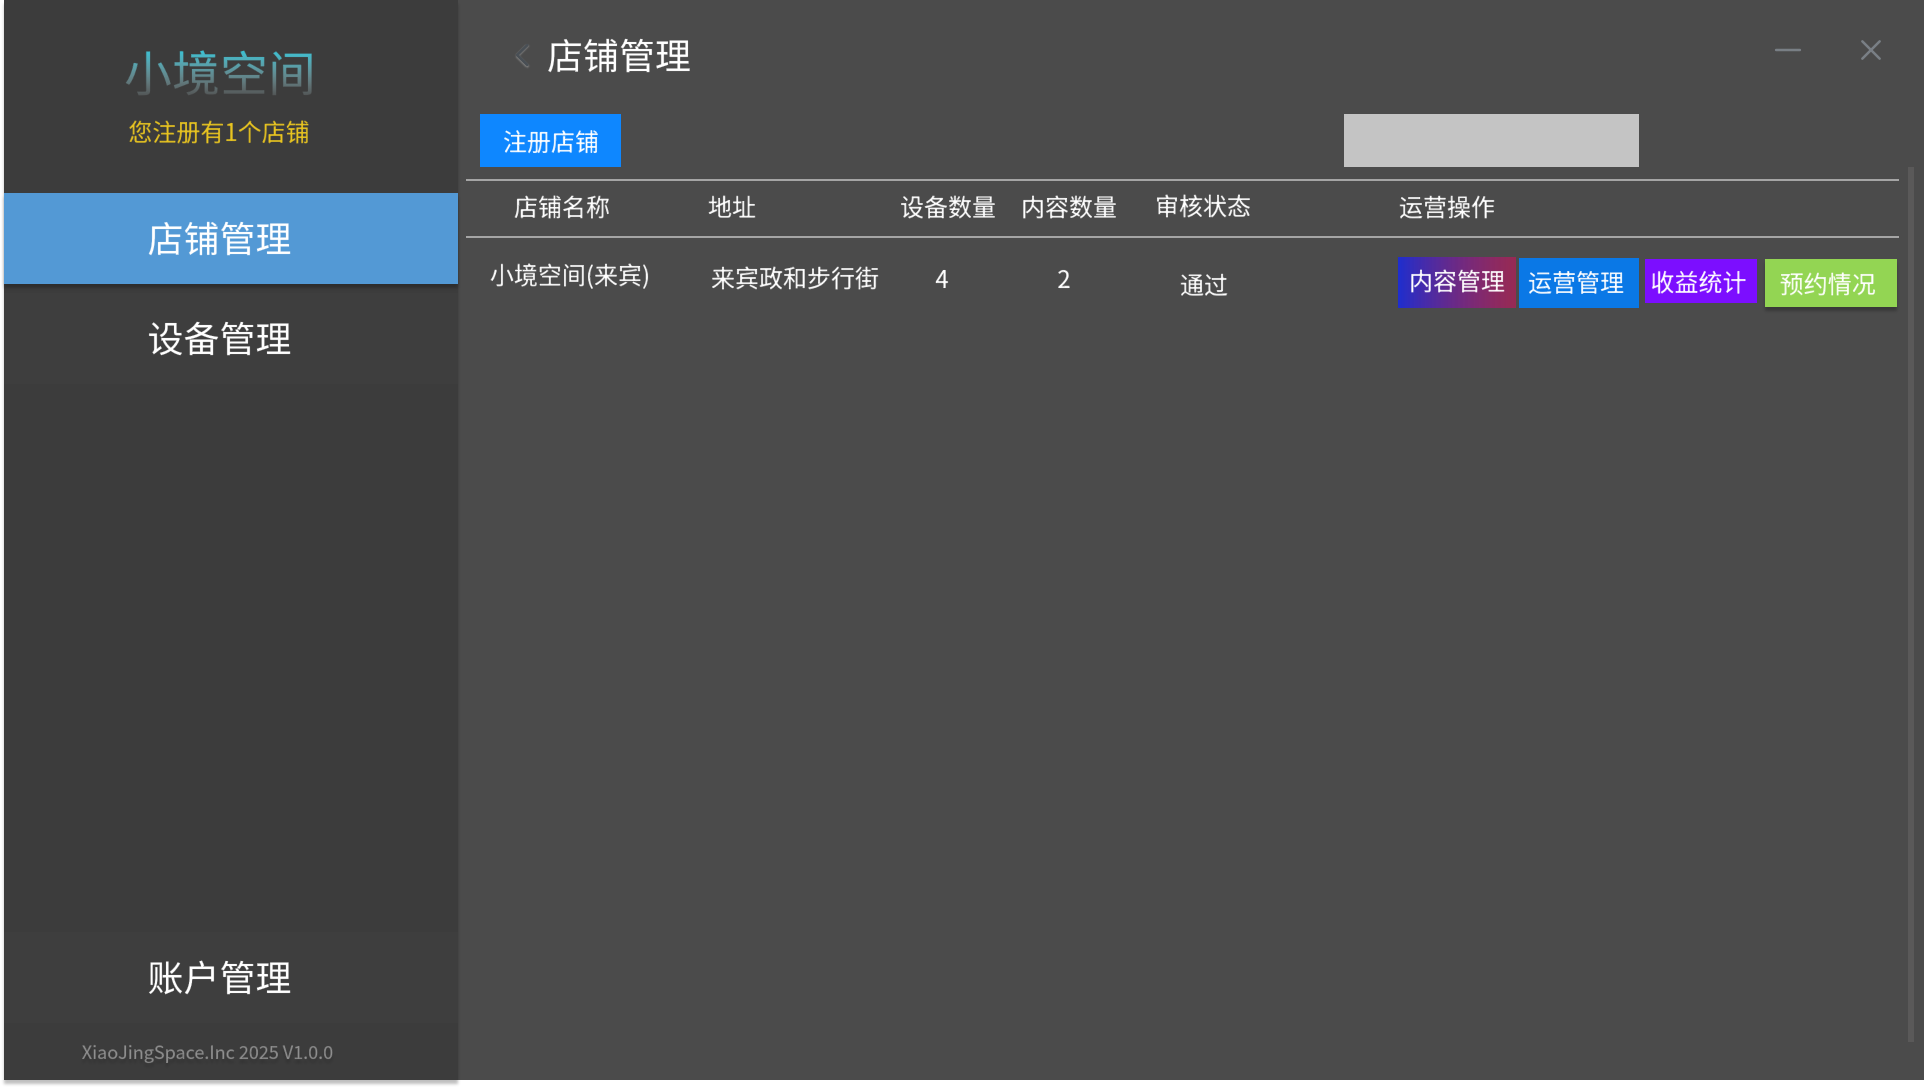The image size is (1924, 1088).
Task: Click the gray search field at top right
Action: click(1490, 140)
